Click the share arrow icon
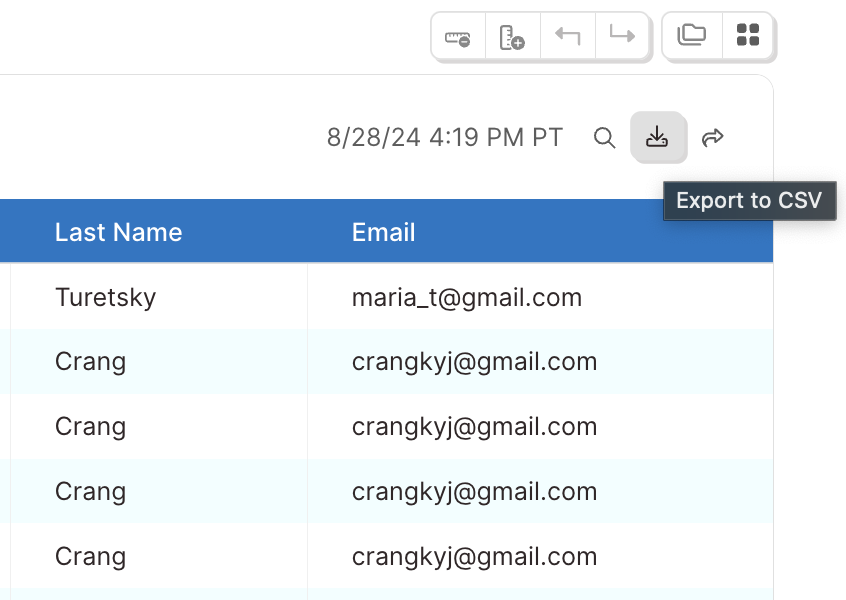 (712, 138)
